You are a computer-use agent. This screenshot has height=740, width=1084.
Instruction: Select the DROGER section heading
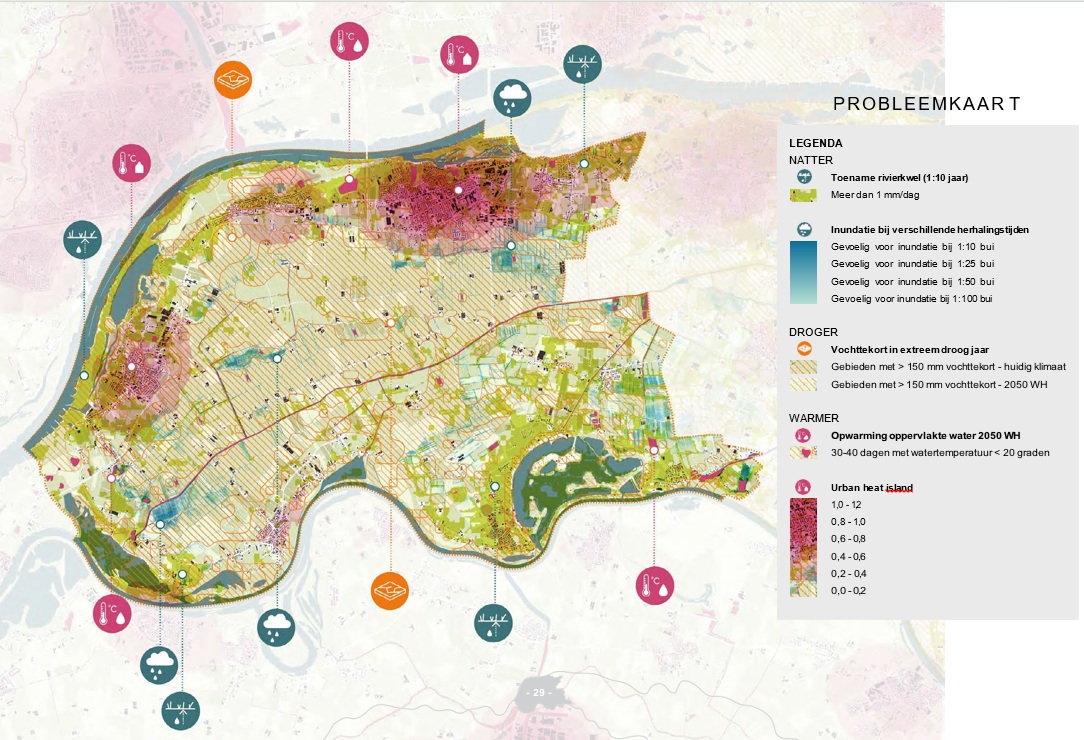[814, 332]
